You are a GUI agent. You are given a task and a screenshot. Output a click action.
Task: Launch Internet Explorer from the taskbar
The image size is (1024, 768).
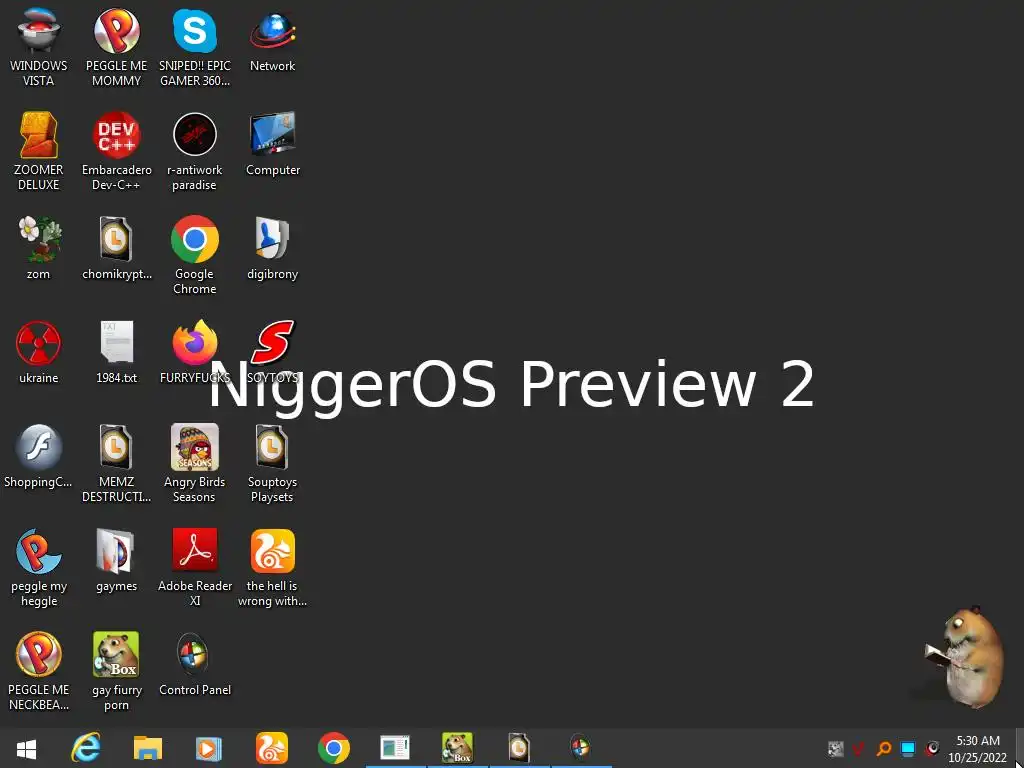coord(86,748)
